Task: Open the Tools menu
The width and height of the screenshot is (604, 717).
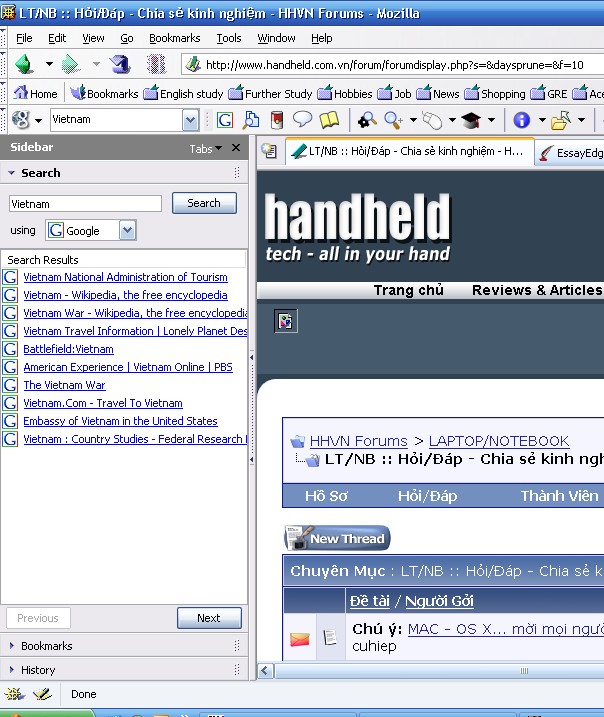Action: click(229, 38)
